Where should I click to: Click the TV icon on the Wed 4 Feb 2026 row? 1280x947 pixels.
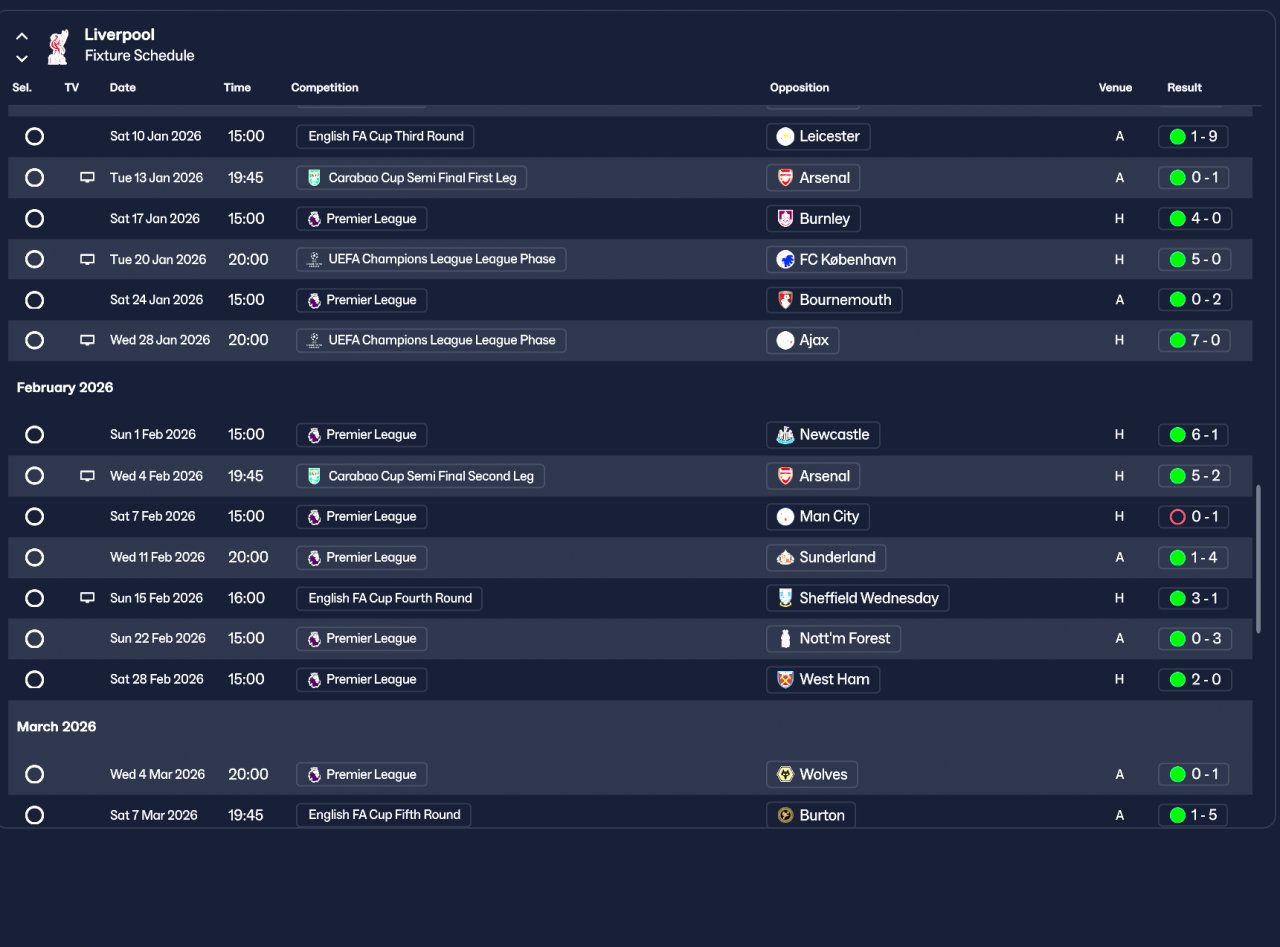click(x=87, y=476)
